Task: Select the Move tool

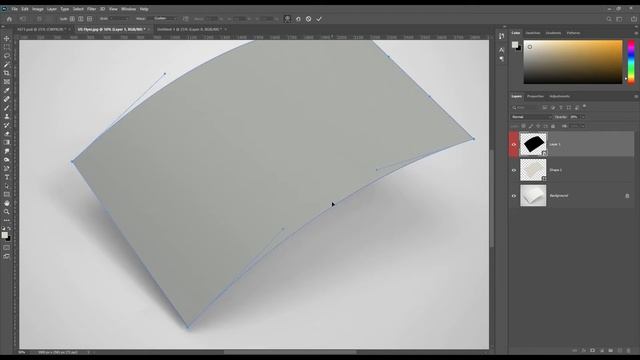Action: pyautogui.click(x=7, y=38)
